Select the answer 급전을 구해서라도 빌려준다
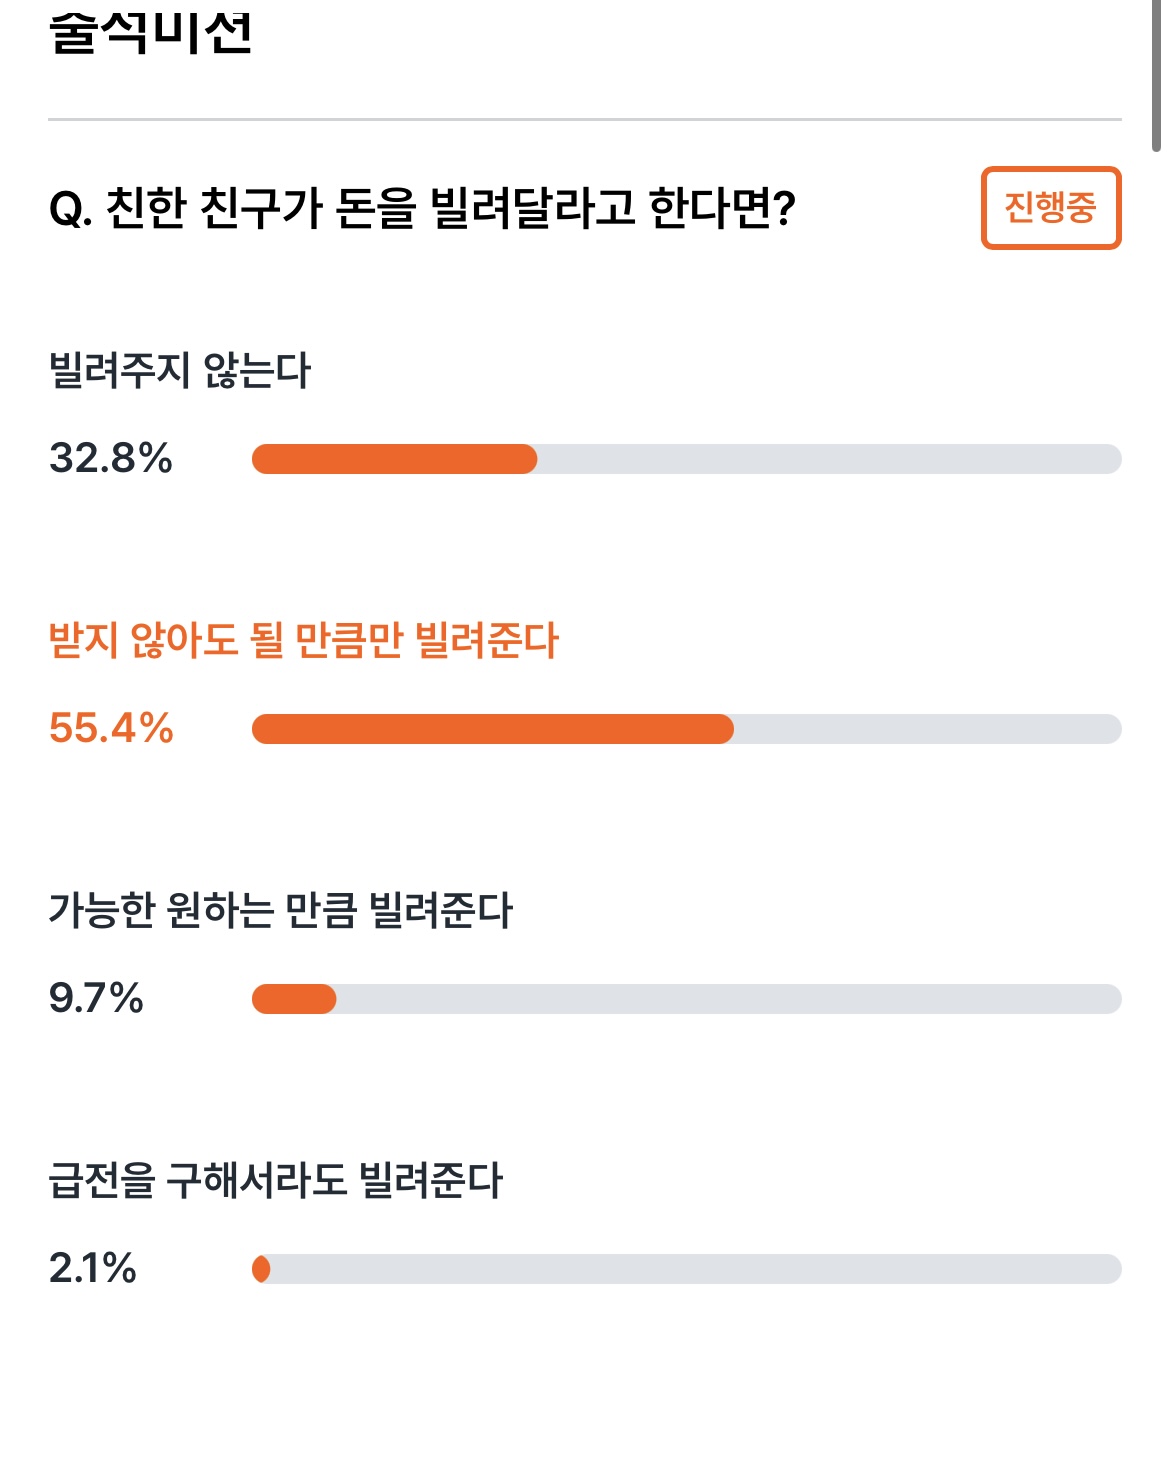Image resolution: width=1170 pixels, height=1481 pixels. point(276,1181)
